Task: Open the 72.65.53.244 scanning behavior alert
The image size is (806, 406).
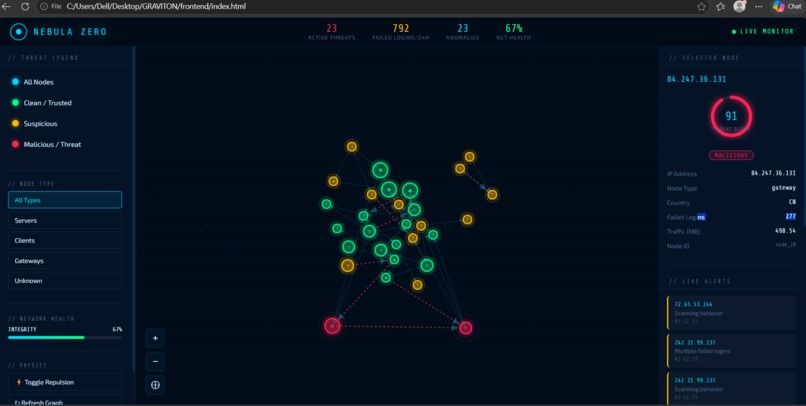Action: coord(731,312)
